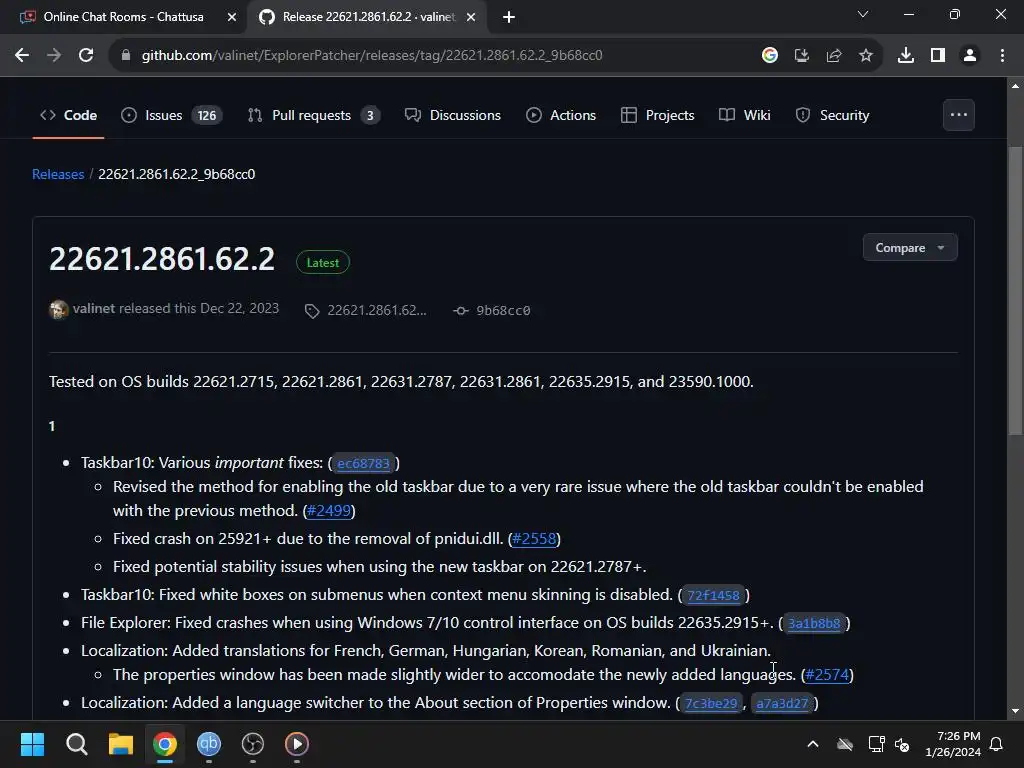Open the notifications bell icon
1024x768 pixels.
point(997,744)
